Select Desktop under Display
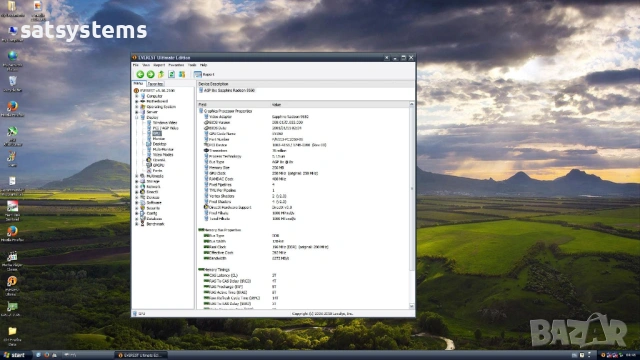The height and width of the screenshot is (360, 640). tap(159, 144)
